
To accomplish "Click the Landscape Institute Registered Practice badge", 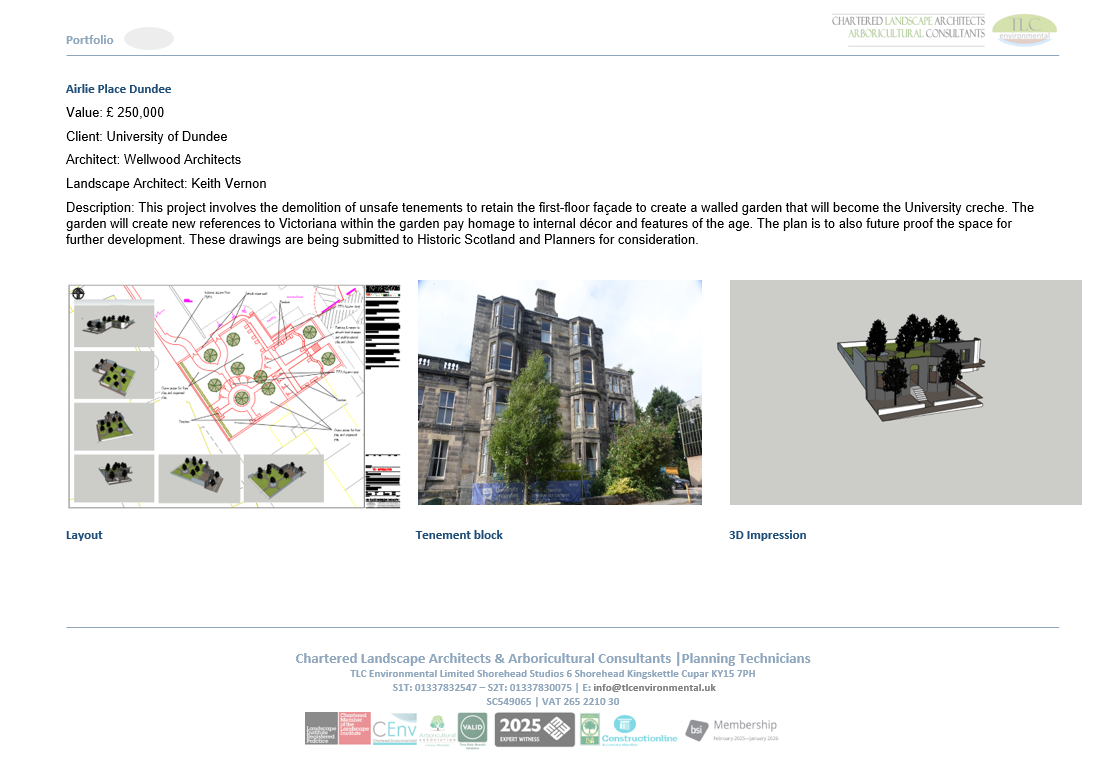I will pos(321,728).
